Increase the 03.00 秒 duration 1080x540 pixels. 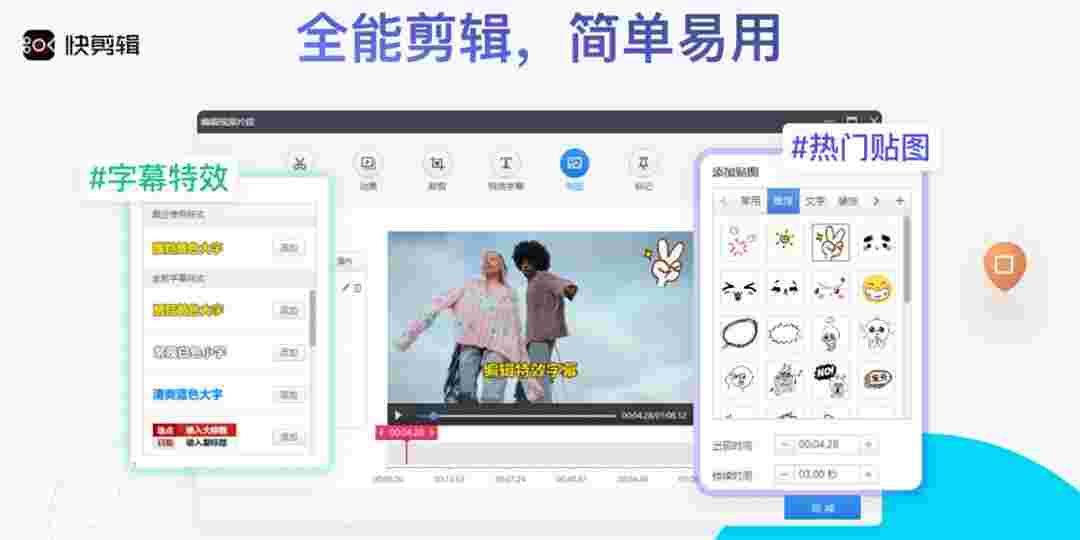pyautogui.click(x=868, y=475)
